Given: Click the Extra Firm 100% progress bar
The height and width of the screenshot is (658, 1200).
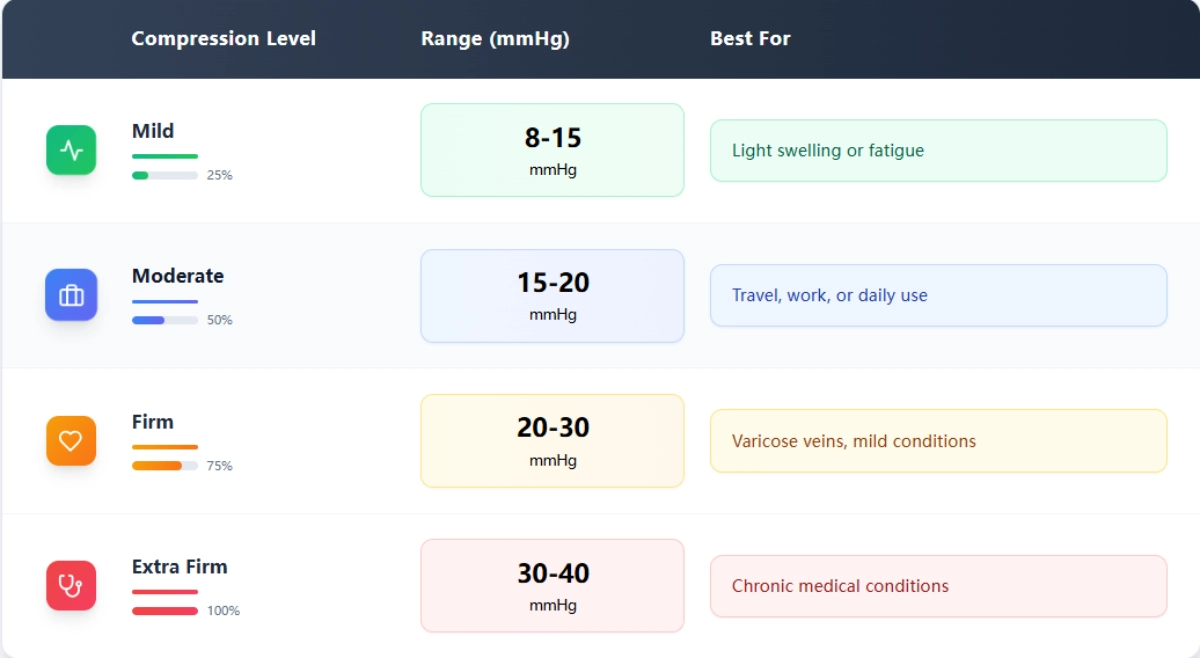Looking at the screenshot, I should tap(165, 611).
